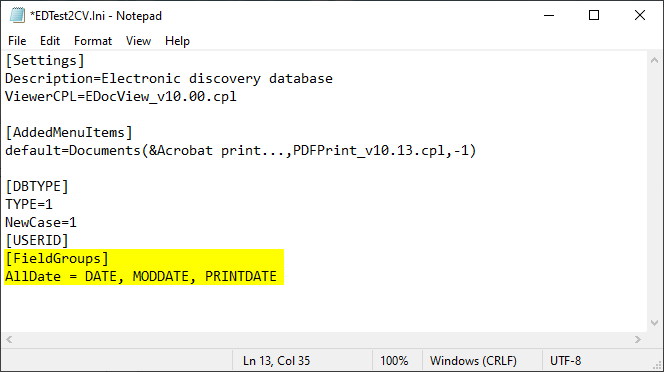Viewport: 664px width, 372px height.
Task: Click the window resize grip in status bar
Action: click(657, 365)
